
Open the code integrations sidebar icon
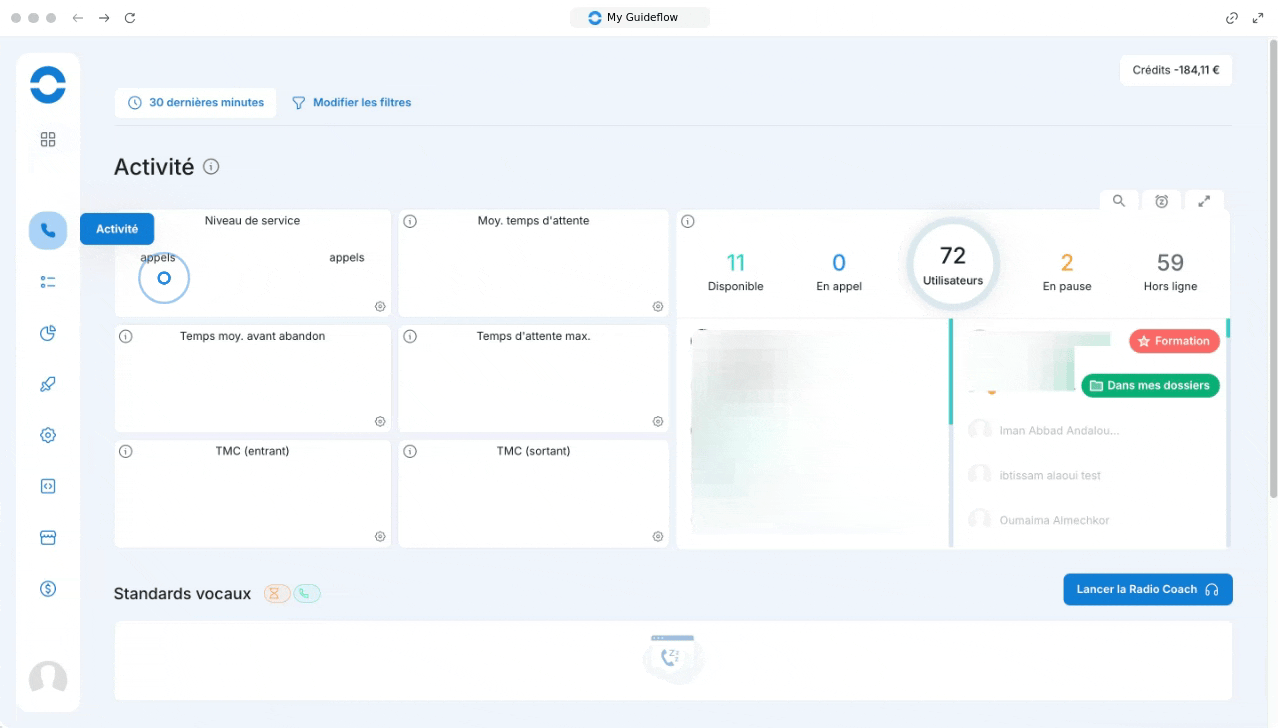pos(48,486)
